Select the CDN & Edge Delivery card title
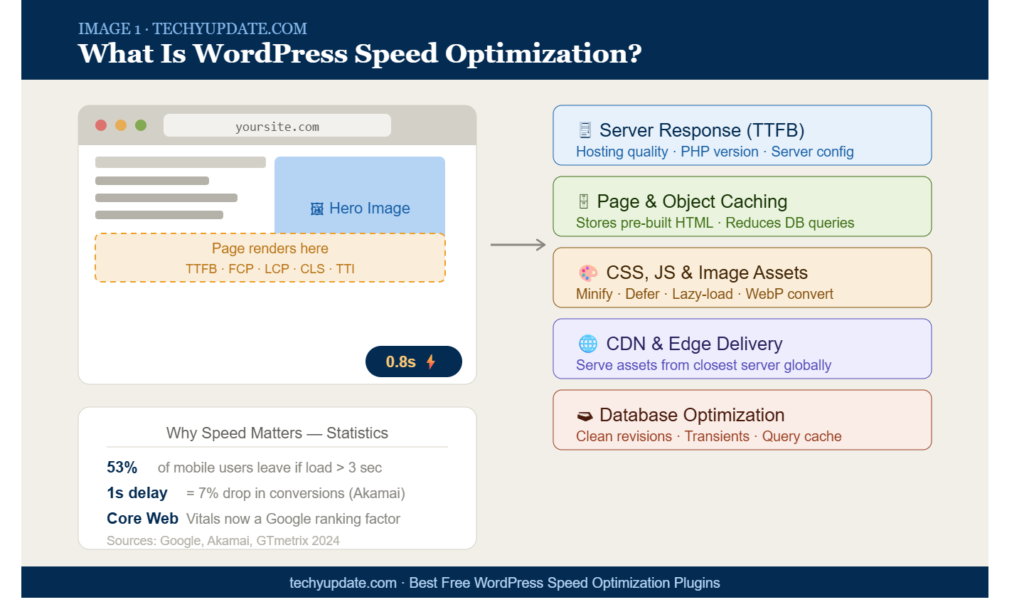Viewport: 1024px width, 612px height. click(x=694, y=344)
